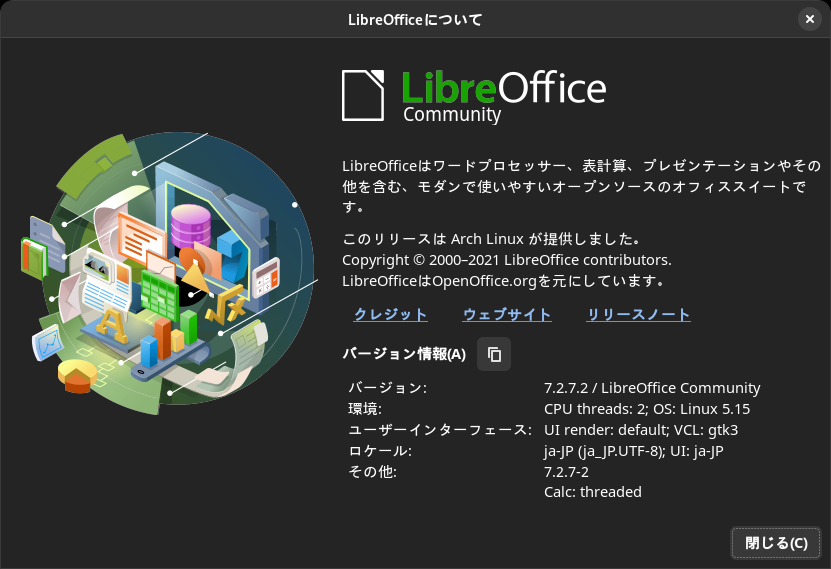Viewport: 831px width, 569px height.
Task: Click the OpenOffice.org based-on line
Action: tap(503, 281)
